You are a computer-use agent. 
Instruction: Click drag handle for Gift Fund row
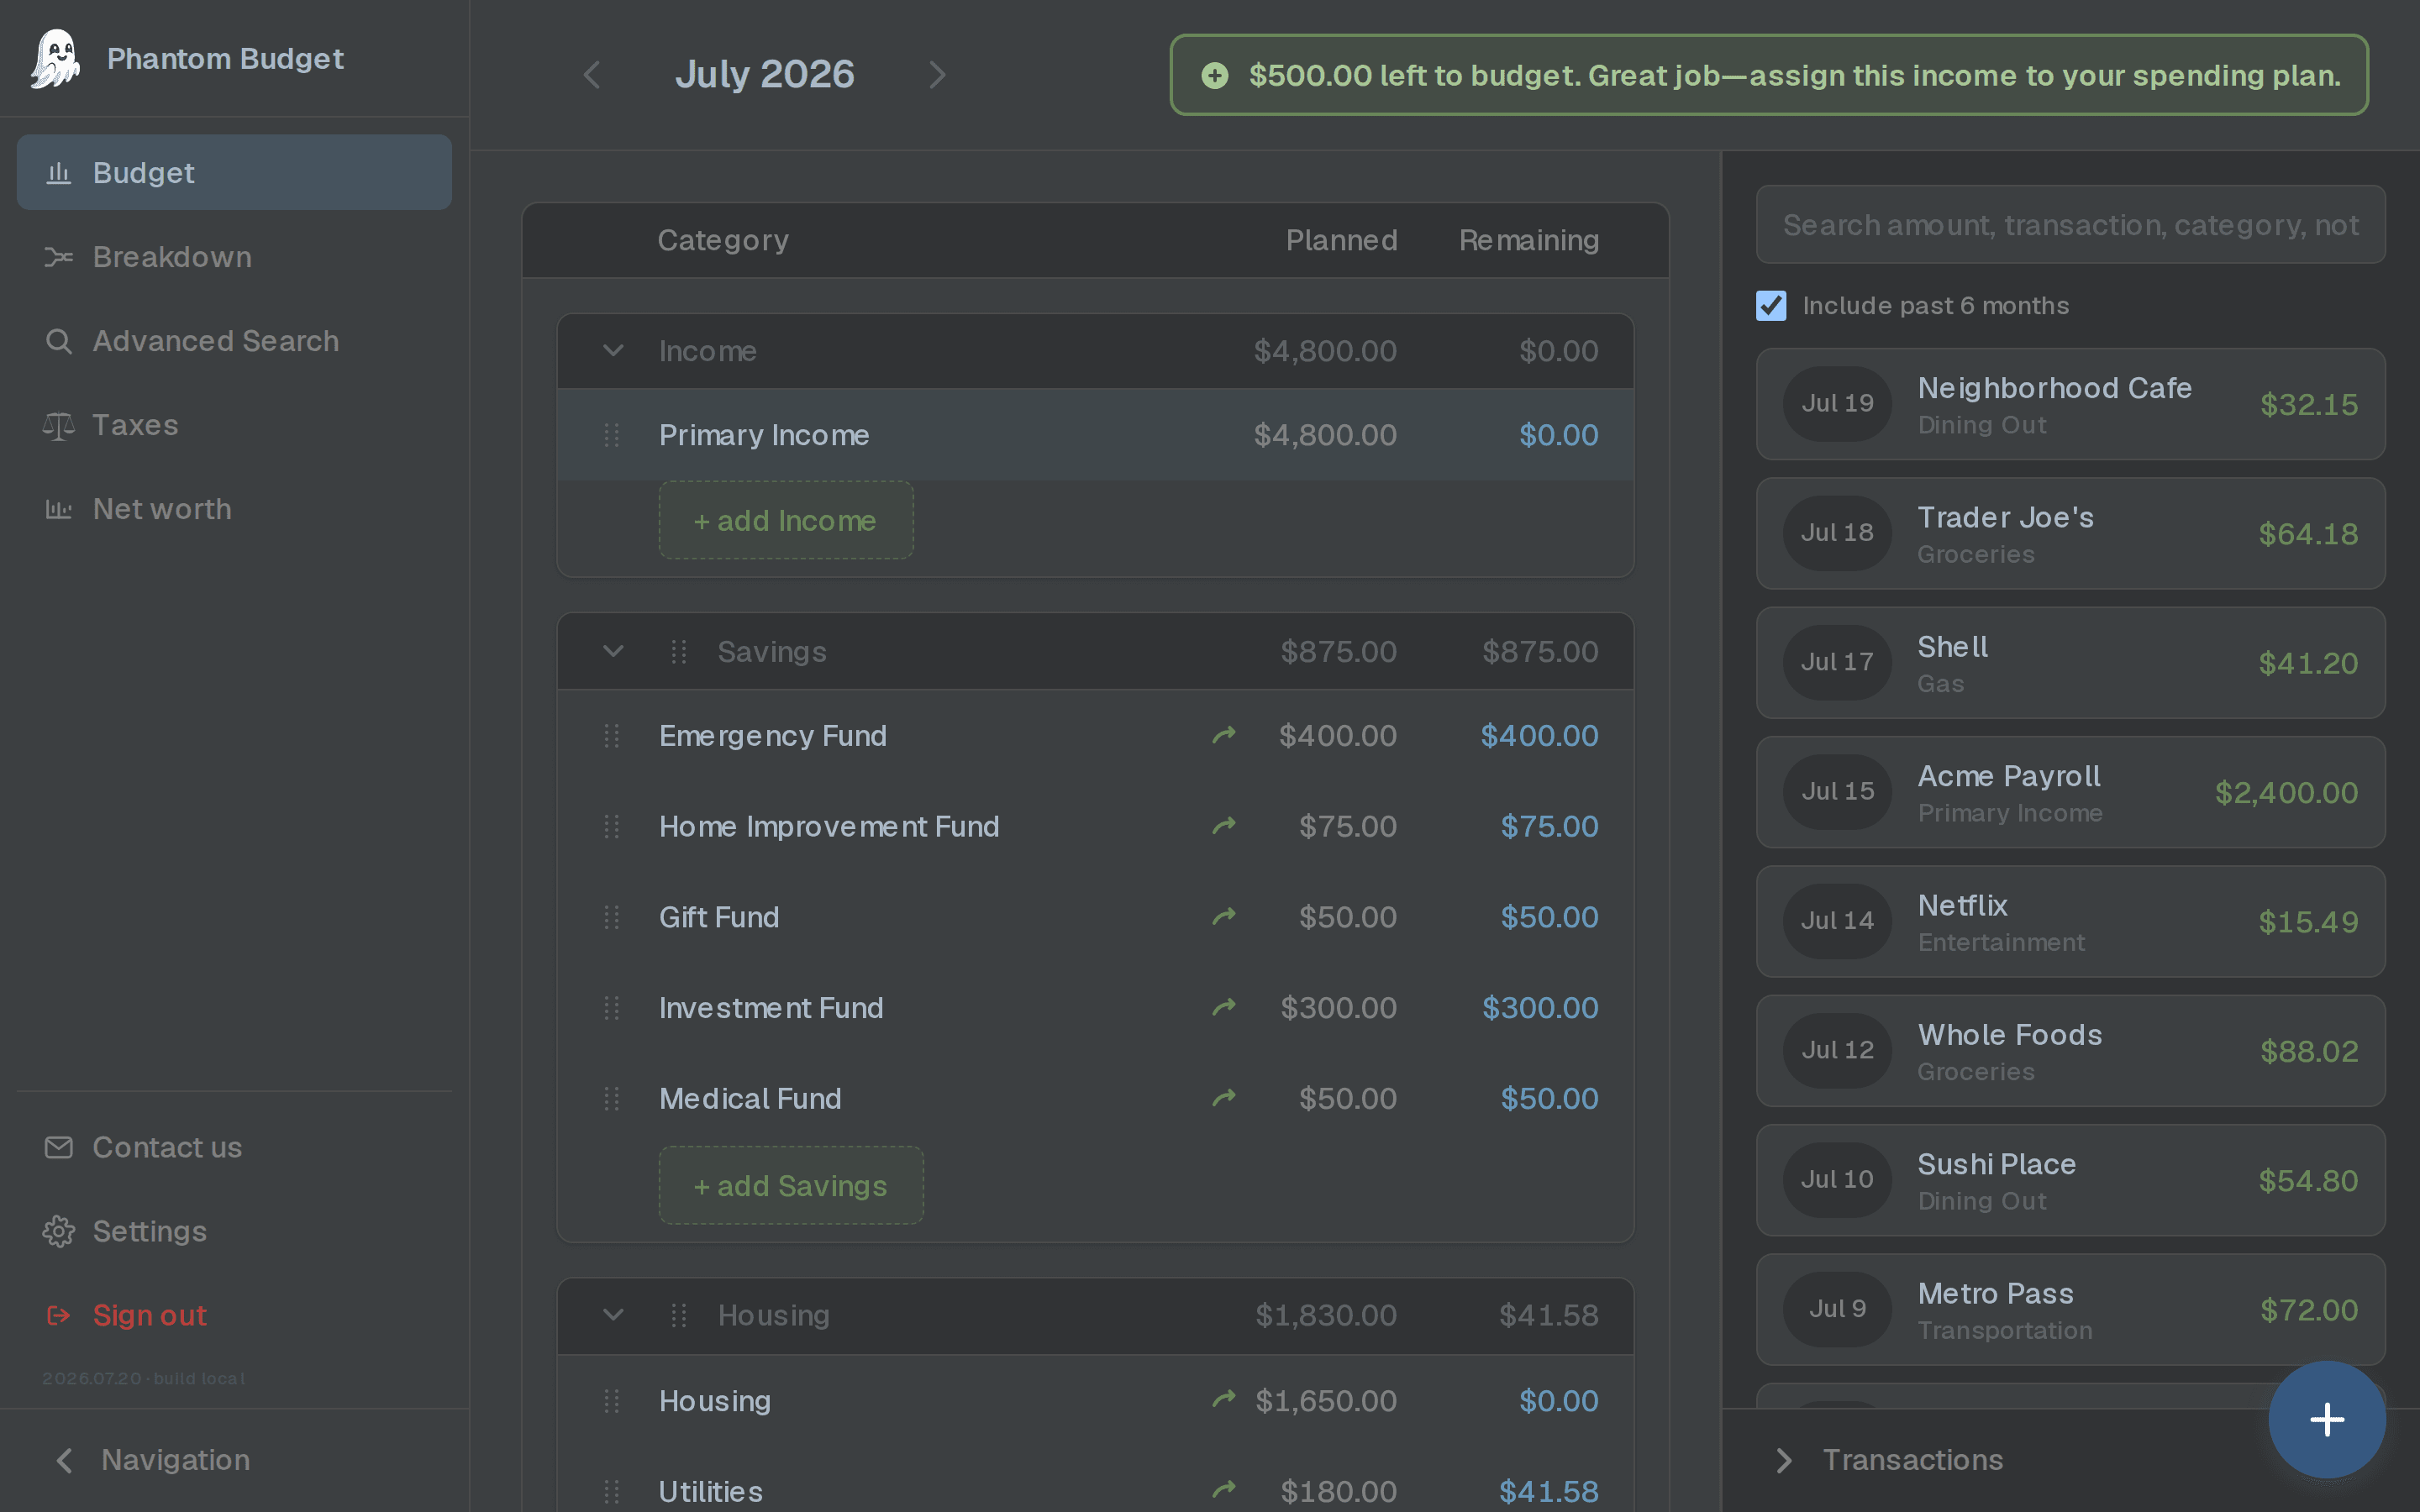click(x=612, y=918)
